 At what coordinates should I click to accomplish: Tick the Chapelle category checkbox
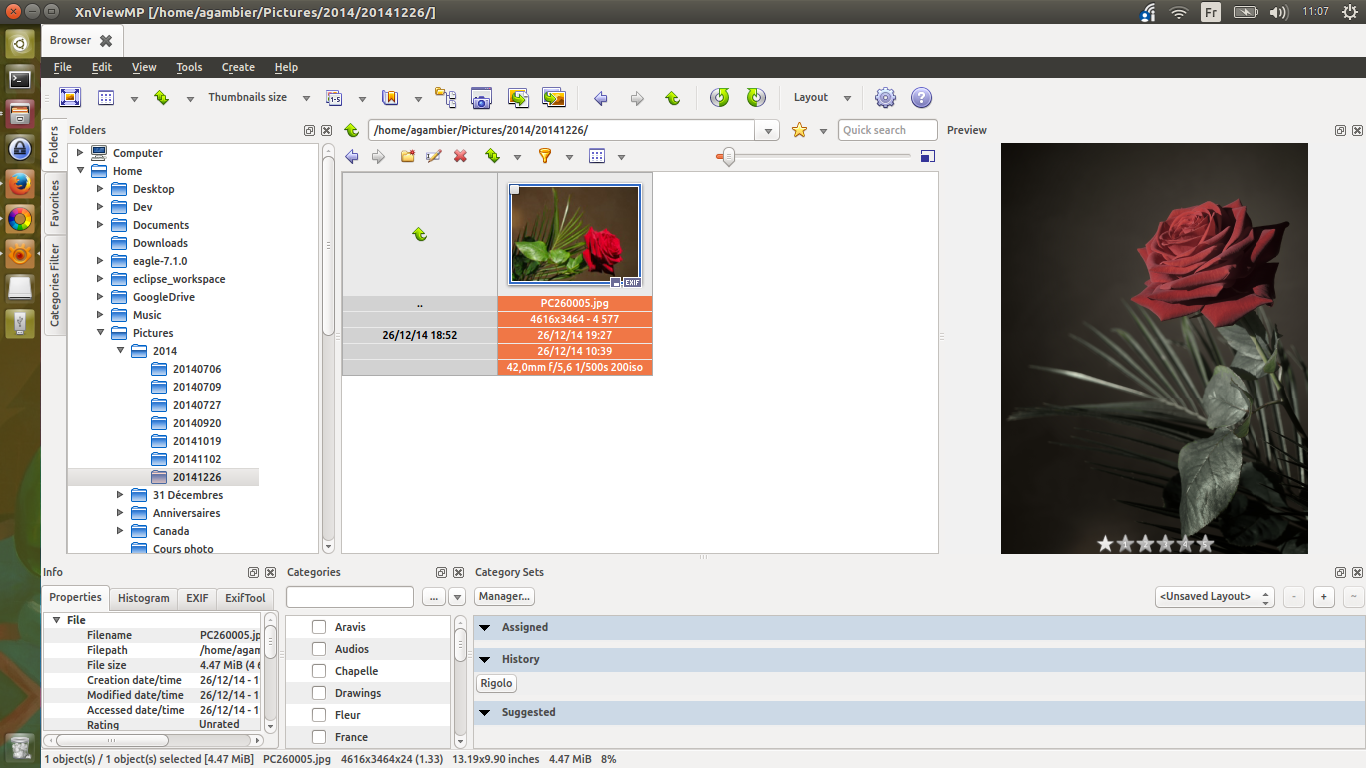319,671
